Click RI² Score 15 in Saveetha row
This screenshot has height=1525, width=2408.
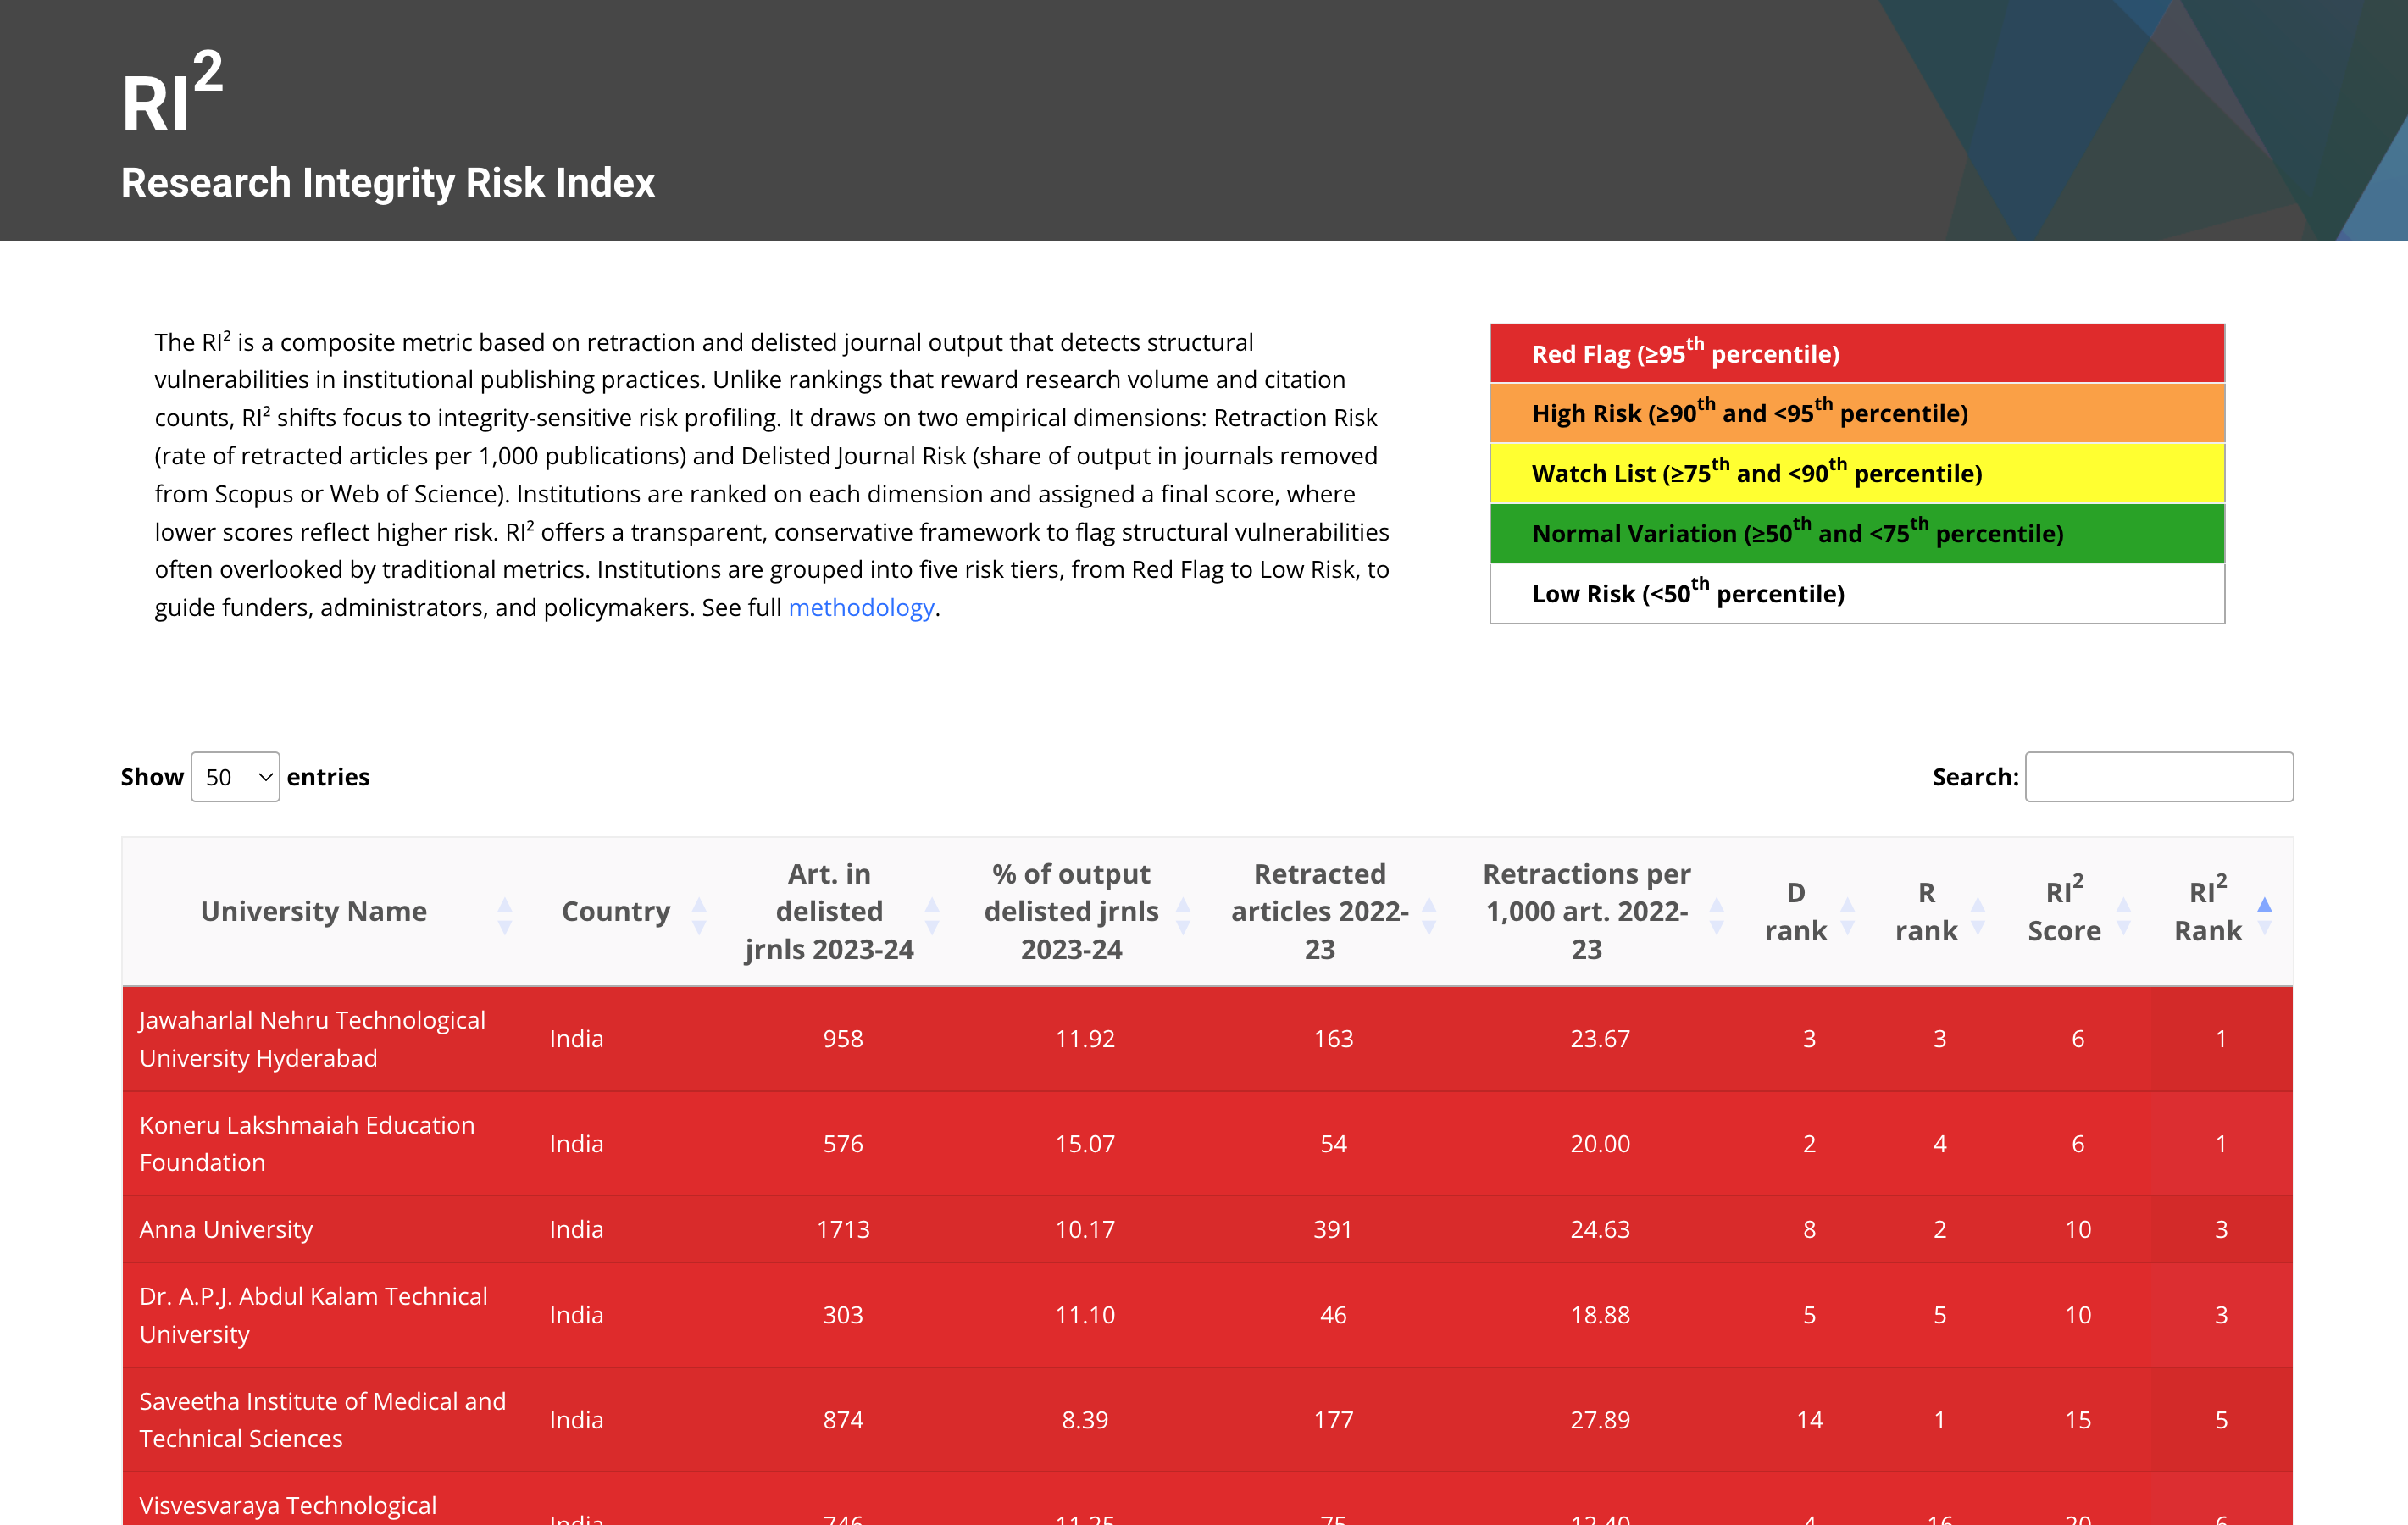[2078, 1419]
